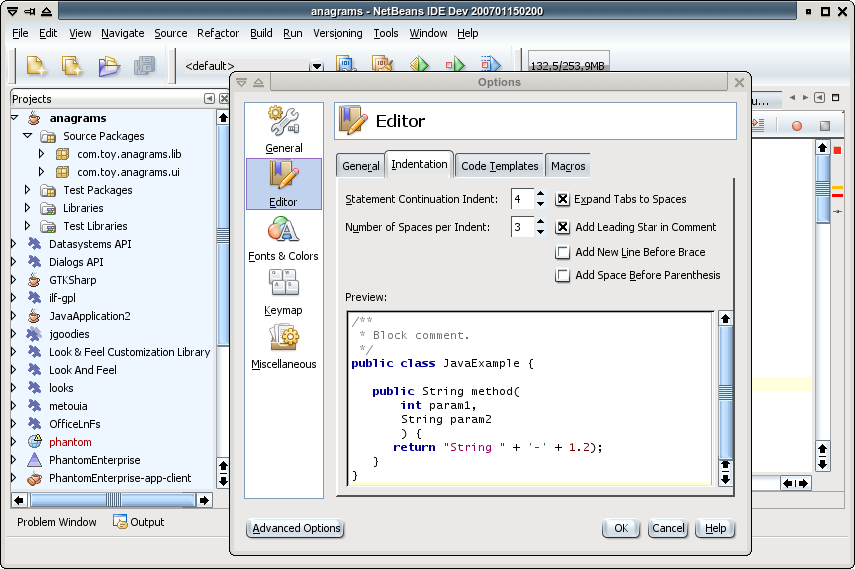
Task: Open the Versioning menu
Action: 338,33
